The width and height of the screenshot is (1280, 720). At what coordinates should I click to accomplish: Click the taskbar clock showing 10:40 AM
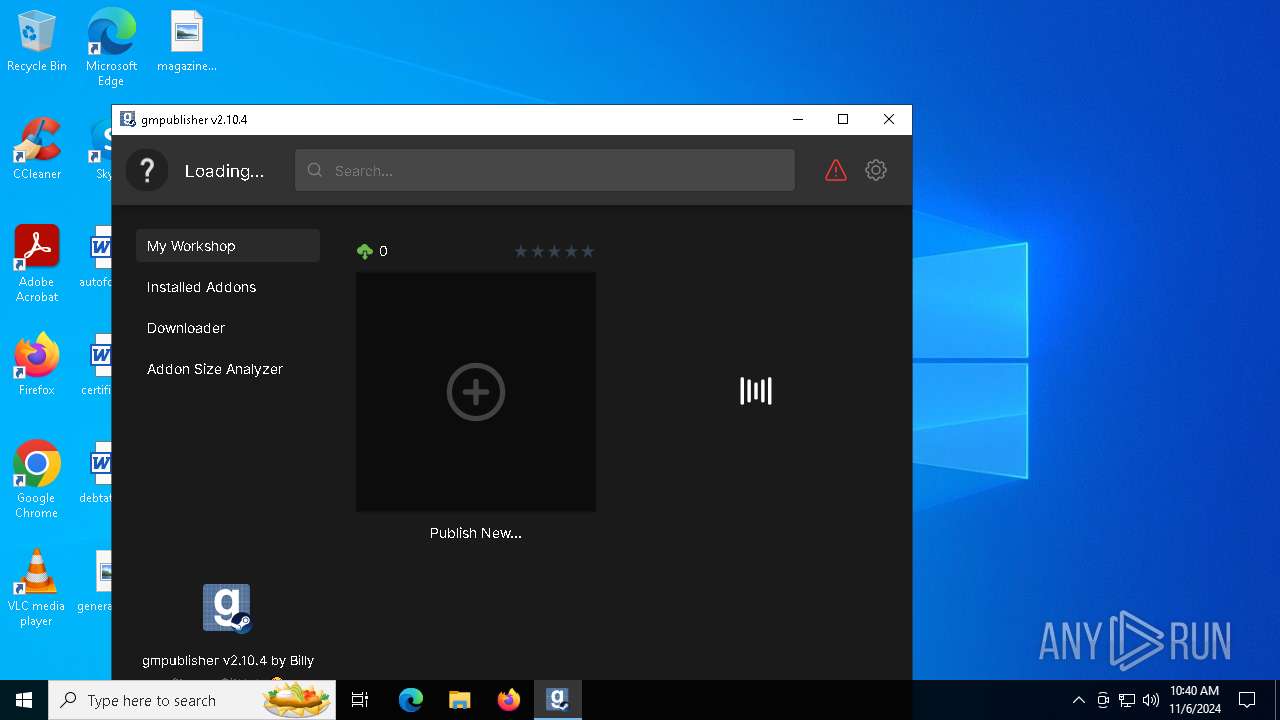[x=1195, y=700]
